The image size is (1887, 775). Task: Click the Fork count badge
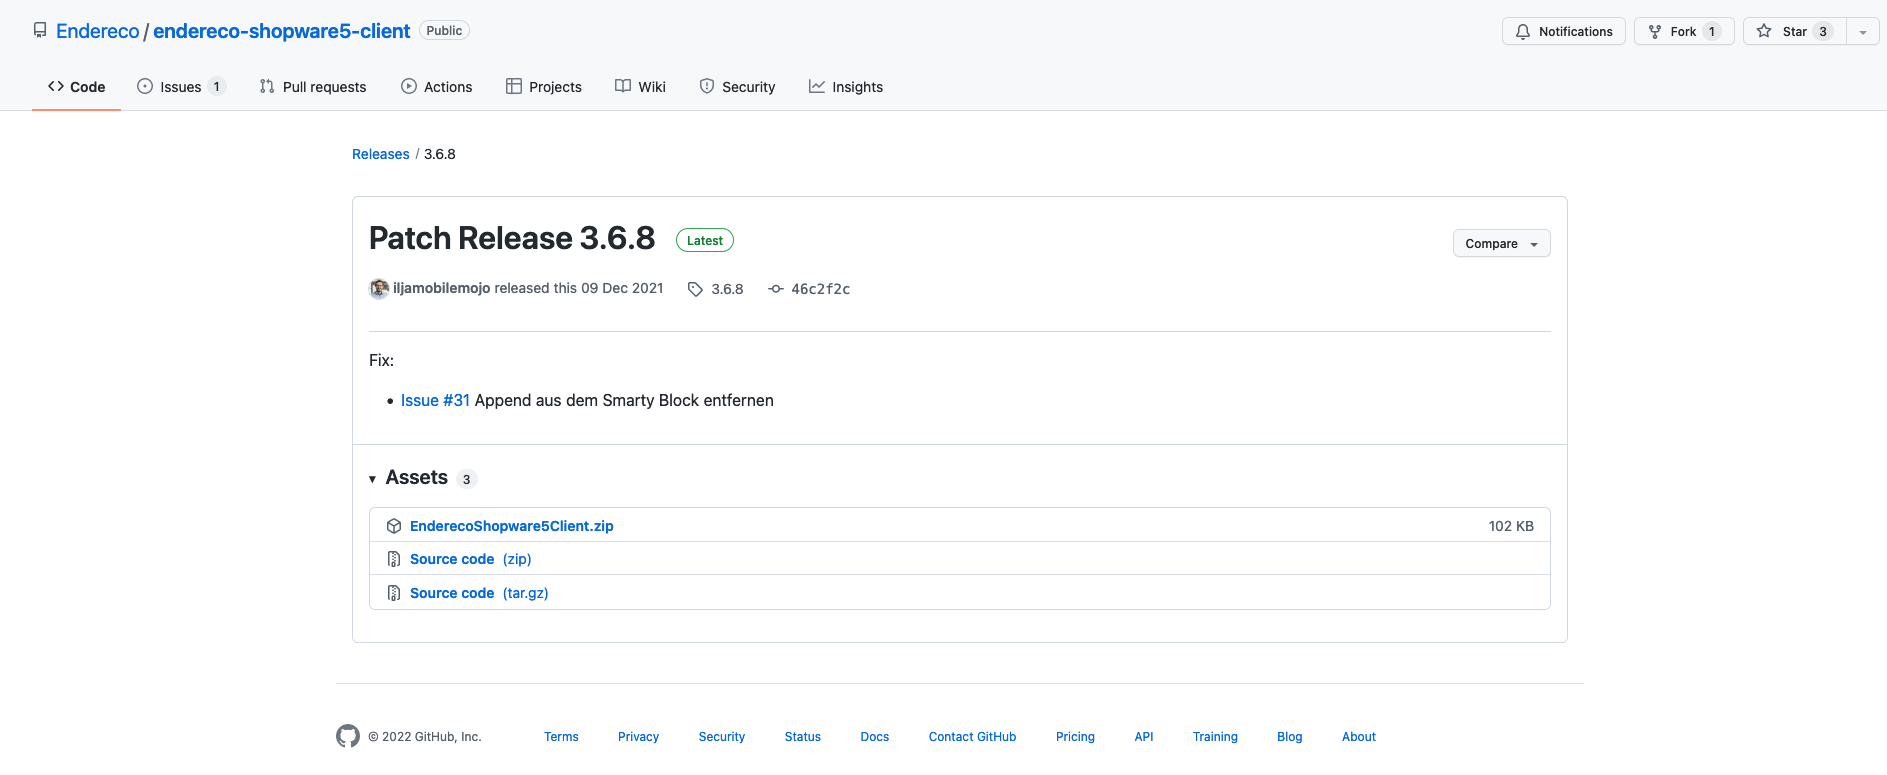pyautogui.click(x=1712, y=32)
